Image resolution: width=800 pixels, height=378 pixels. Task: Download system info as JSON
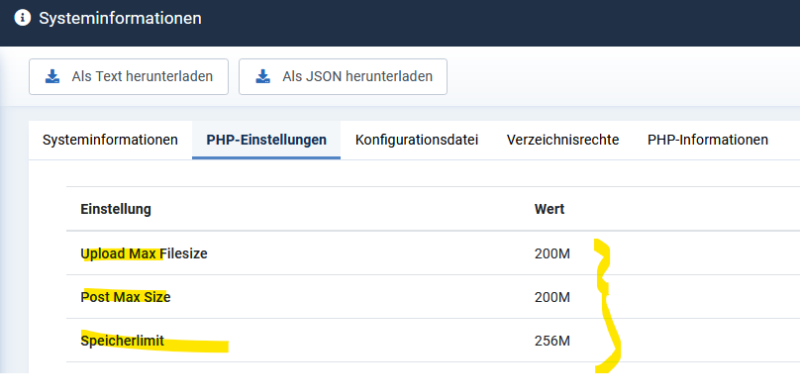coord(343,77)
